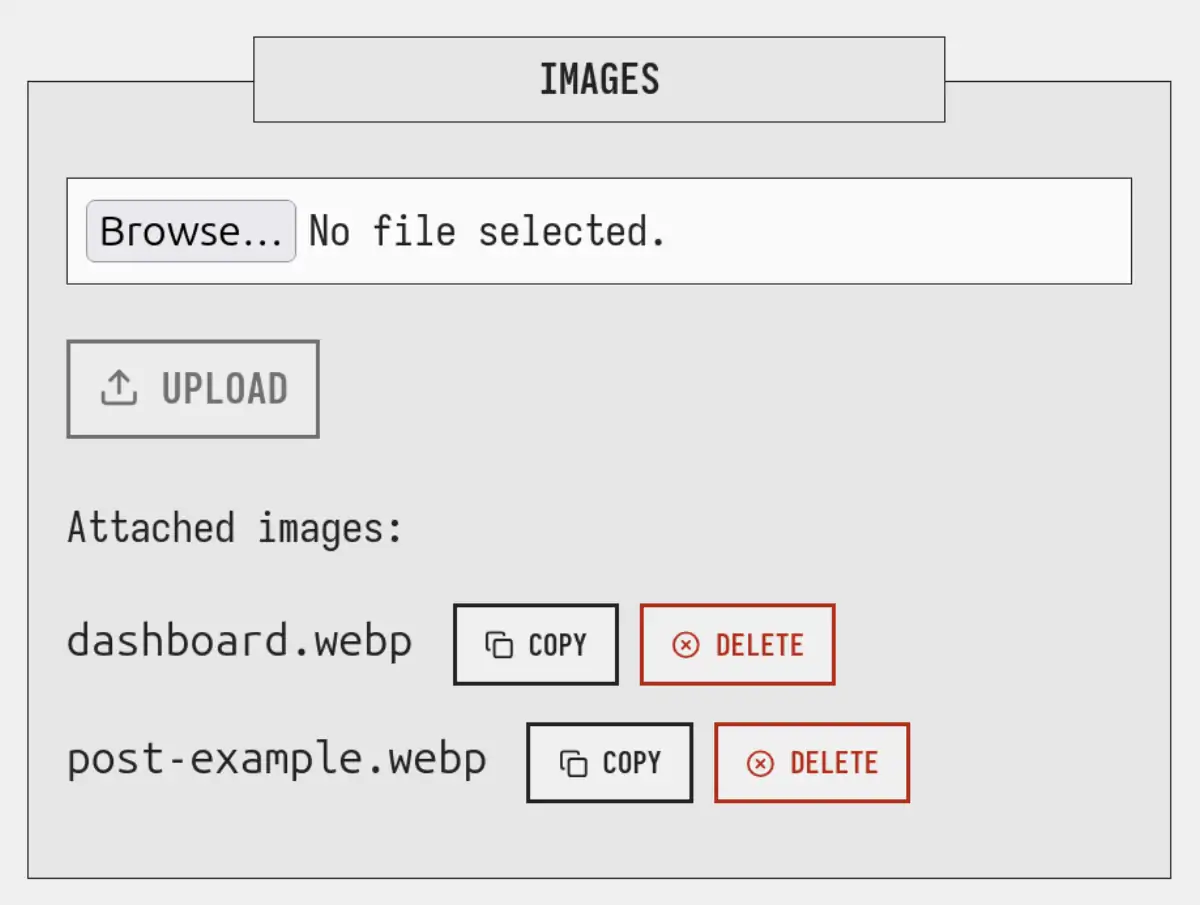This screenshot has width=1200, height=905.
Task: Click the copy icon beside dashboard.webp
Action: (499, 645)
